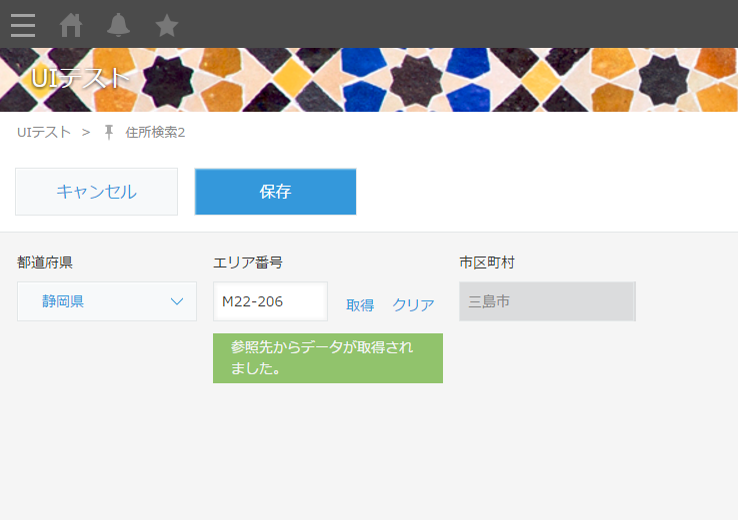Click the 市区町村 field showing 三島市
Viewport: 738px width, 520px height.
pyautogui.click(x=547, y=301)
